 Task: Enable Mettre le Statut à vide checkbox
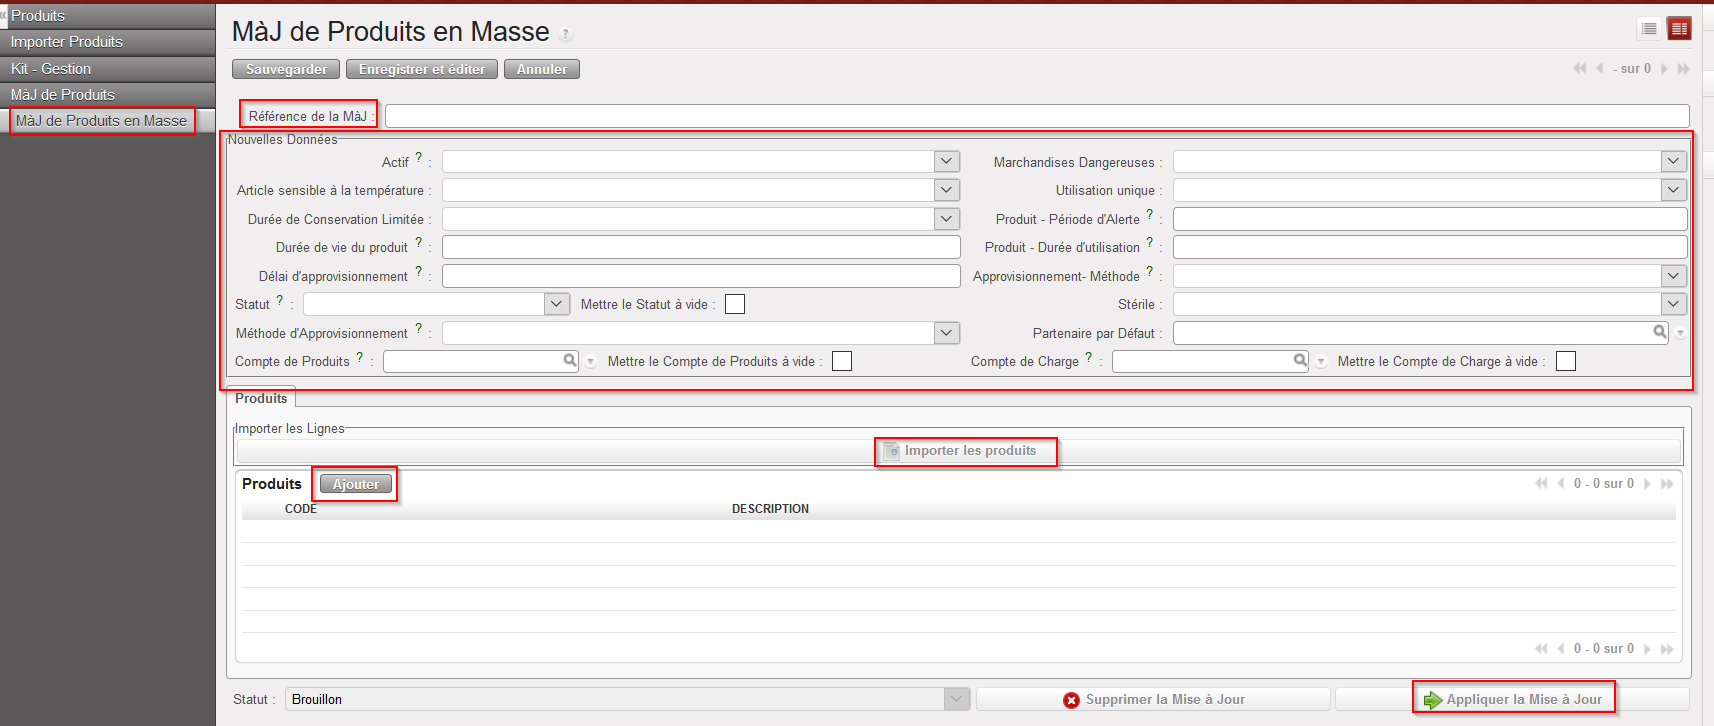[735, 304]
